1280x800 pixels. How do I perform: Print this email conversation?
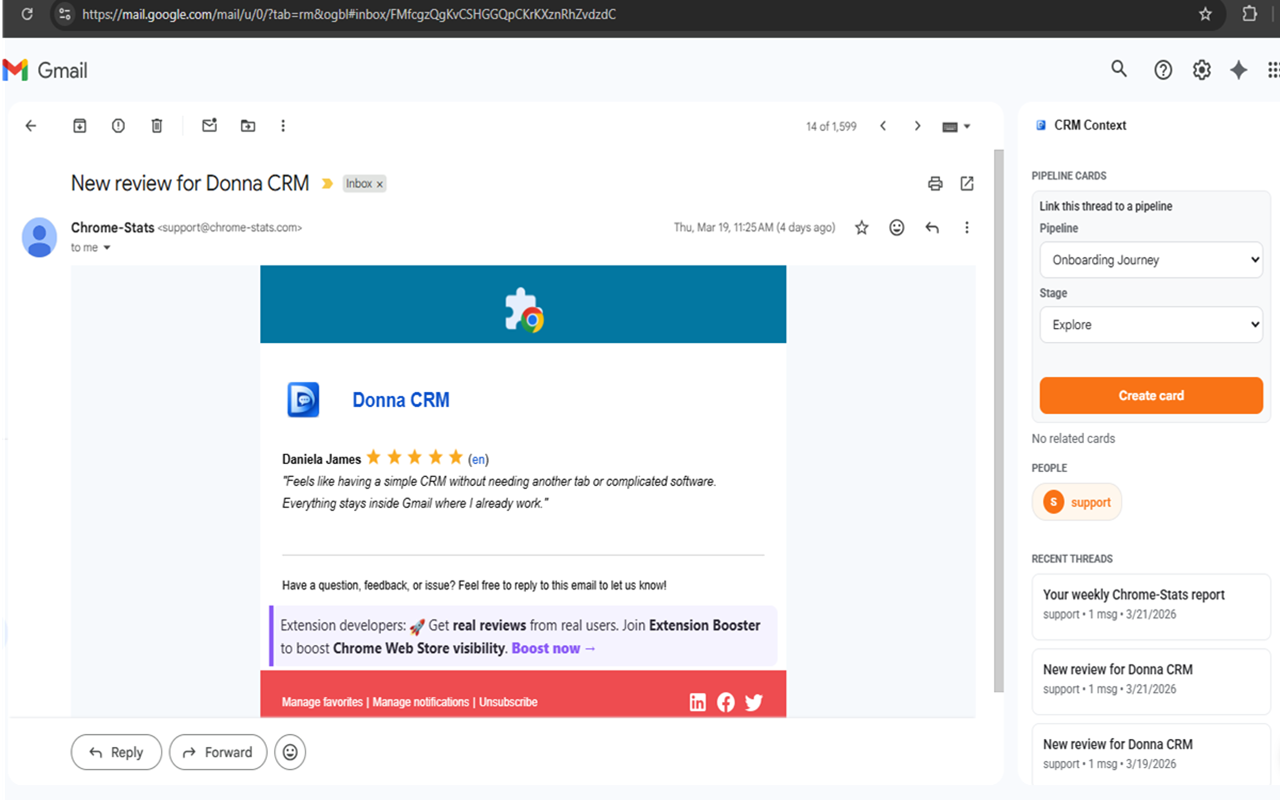(x=935, y=183)
